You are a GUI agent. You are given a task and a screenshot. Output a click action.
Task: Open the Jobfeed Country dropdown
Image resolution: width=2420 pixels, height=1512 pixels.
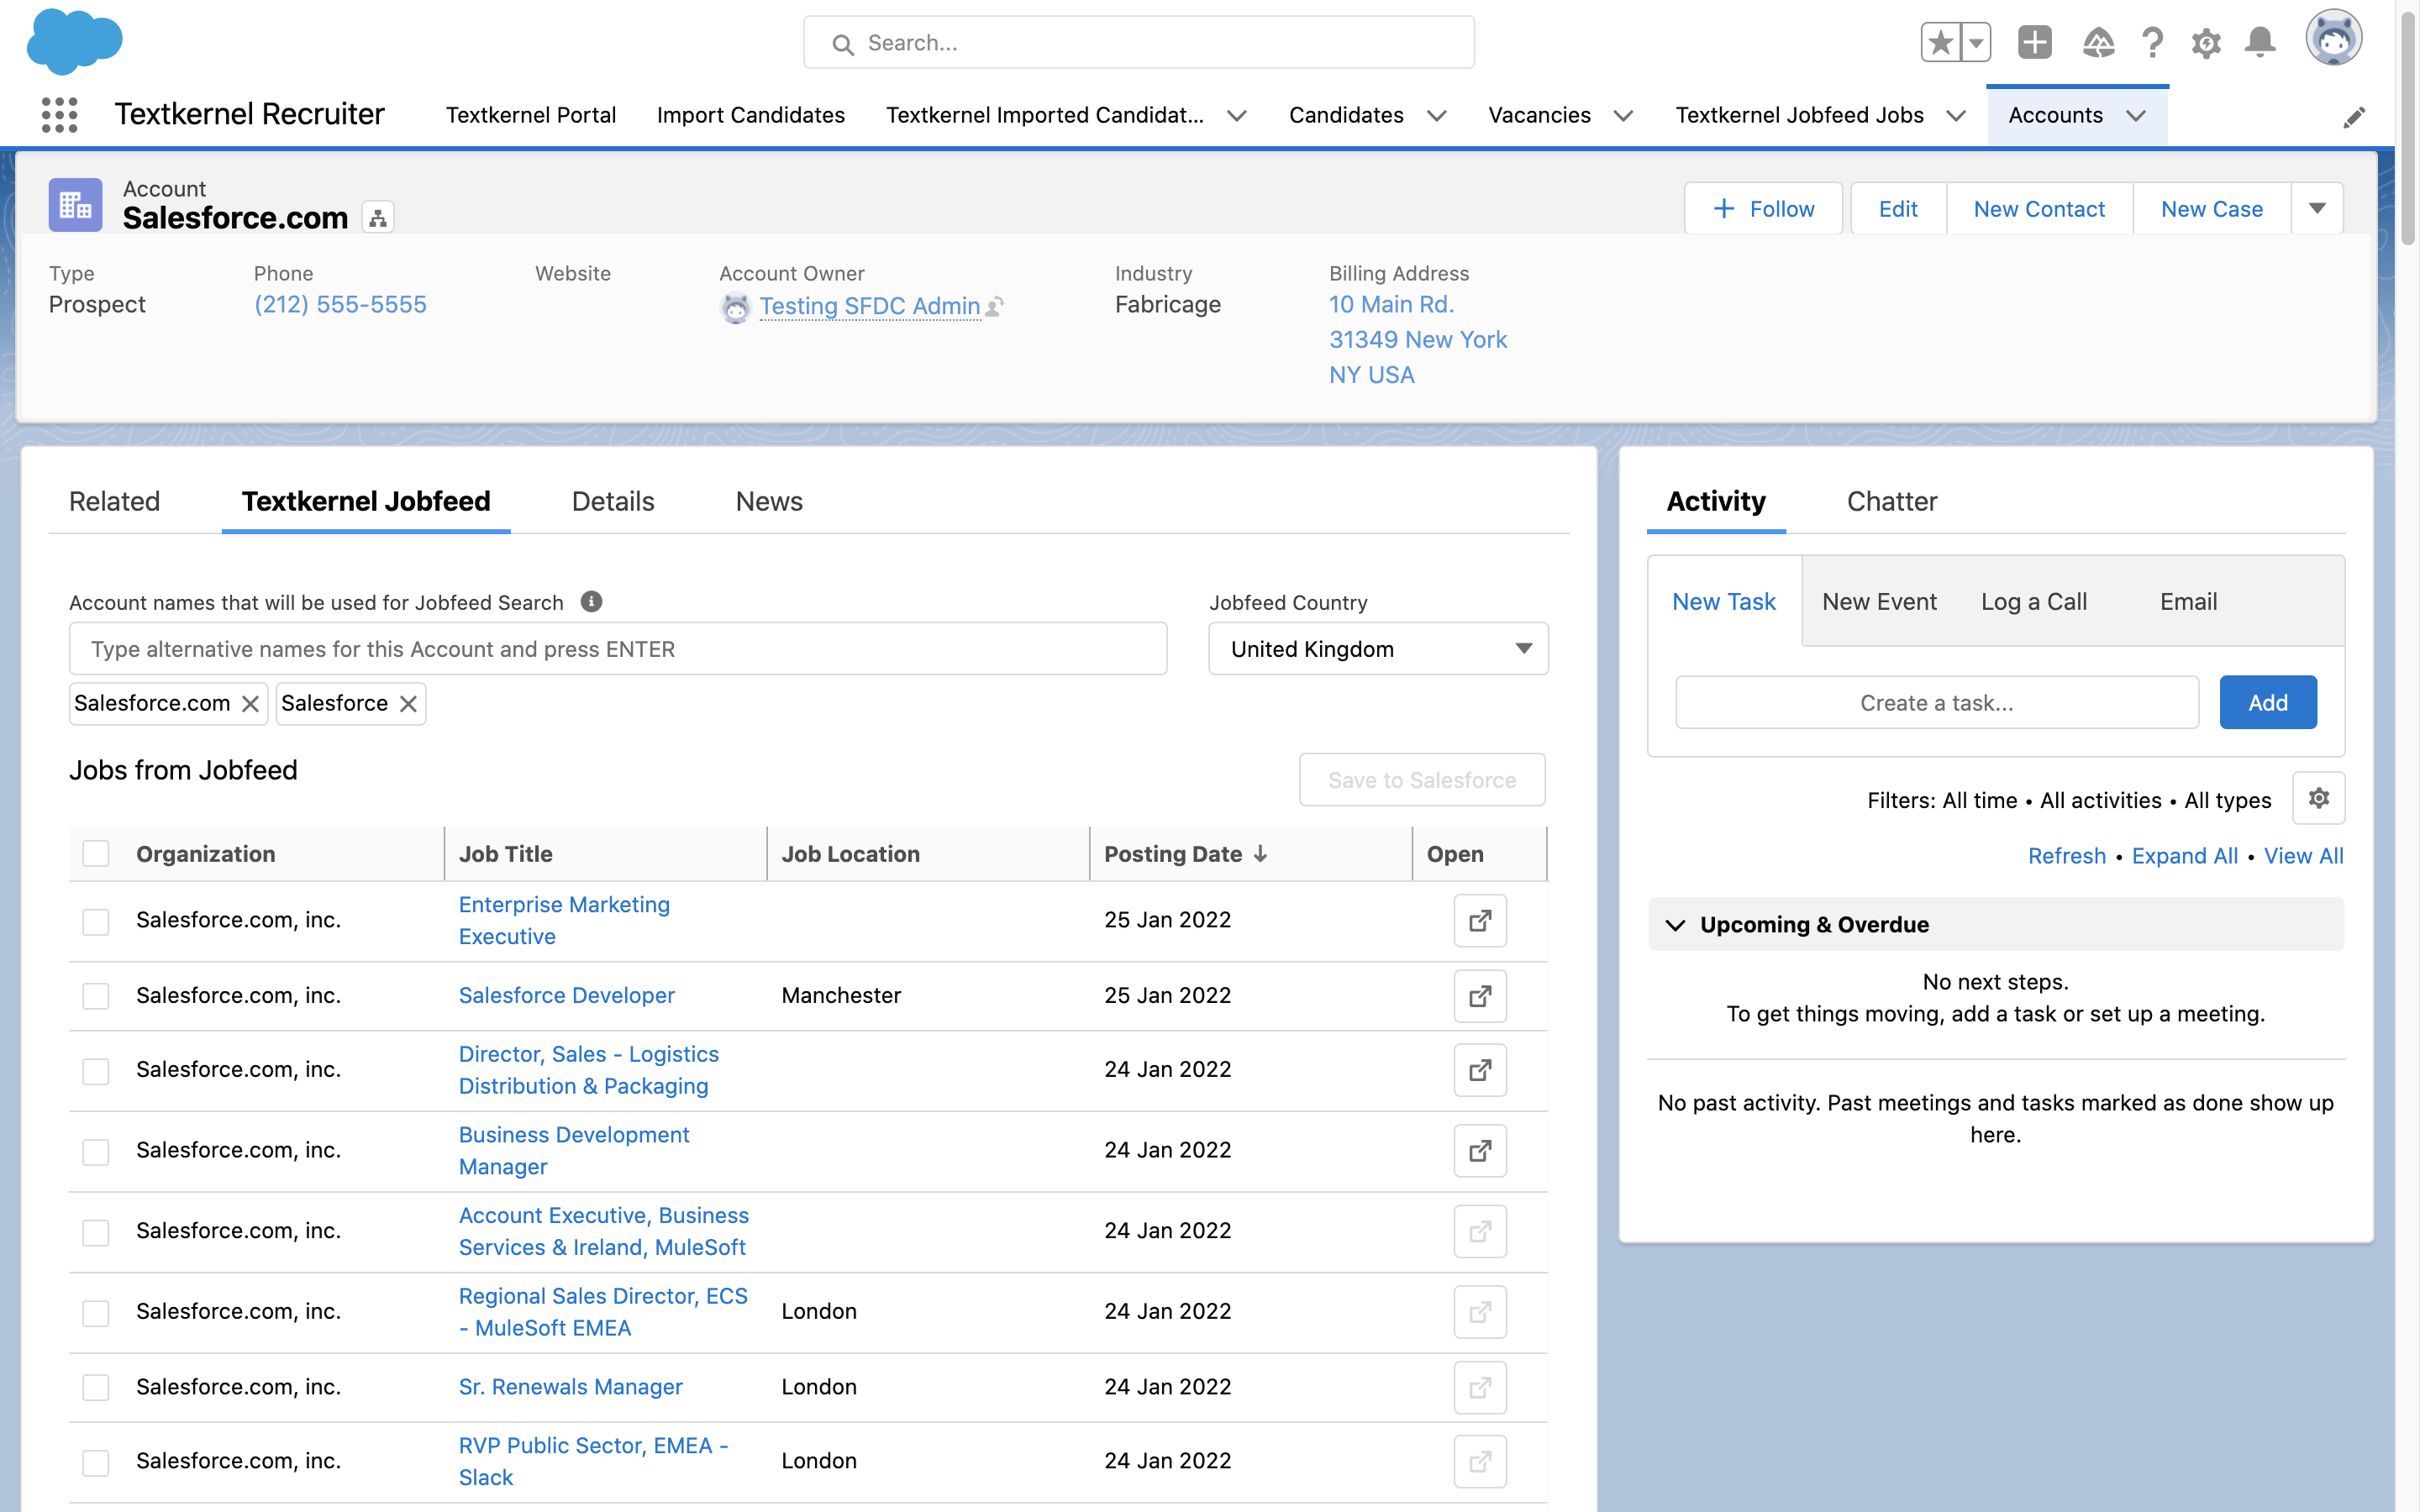coord(1378,649)
